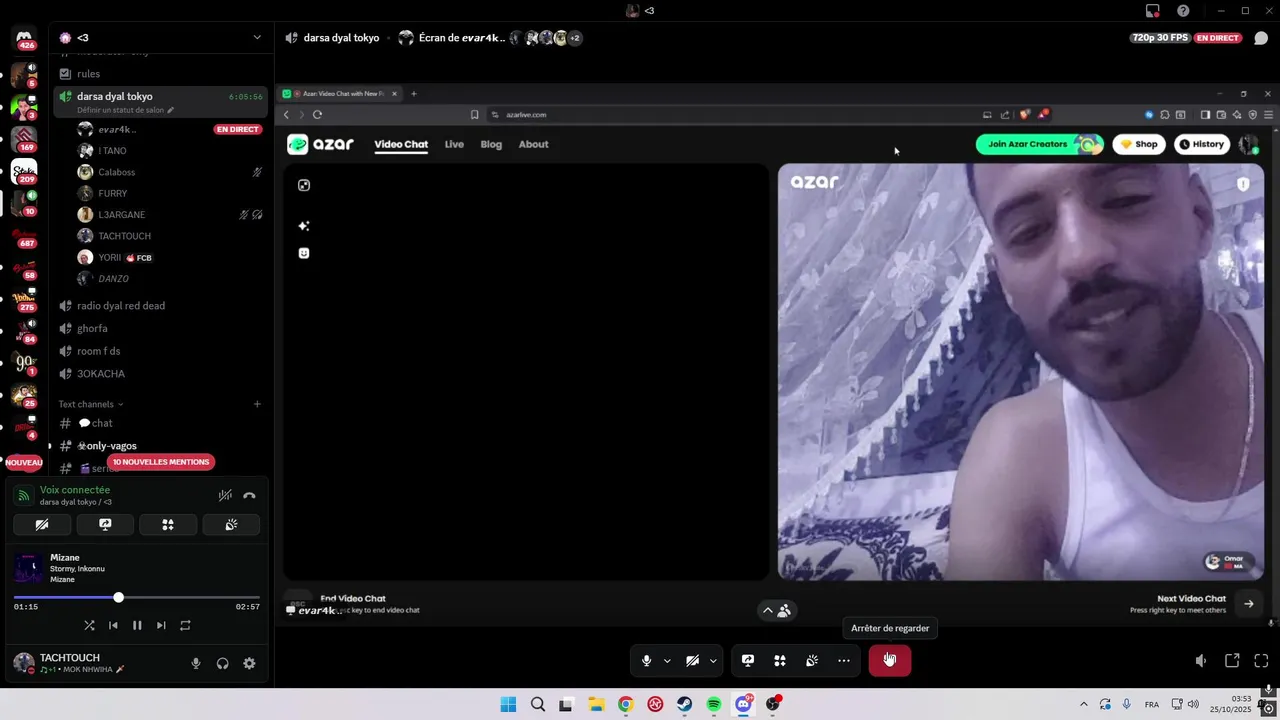Open Discord help question icon
This screenshot has height=720, width=1280.
coord(1183,10)
